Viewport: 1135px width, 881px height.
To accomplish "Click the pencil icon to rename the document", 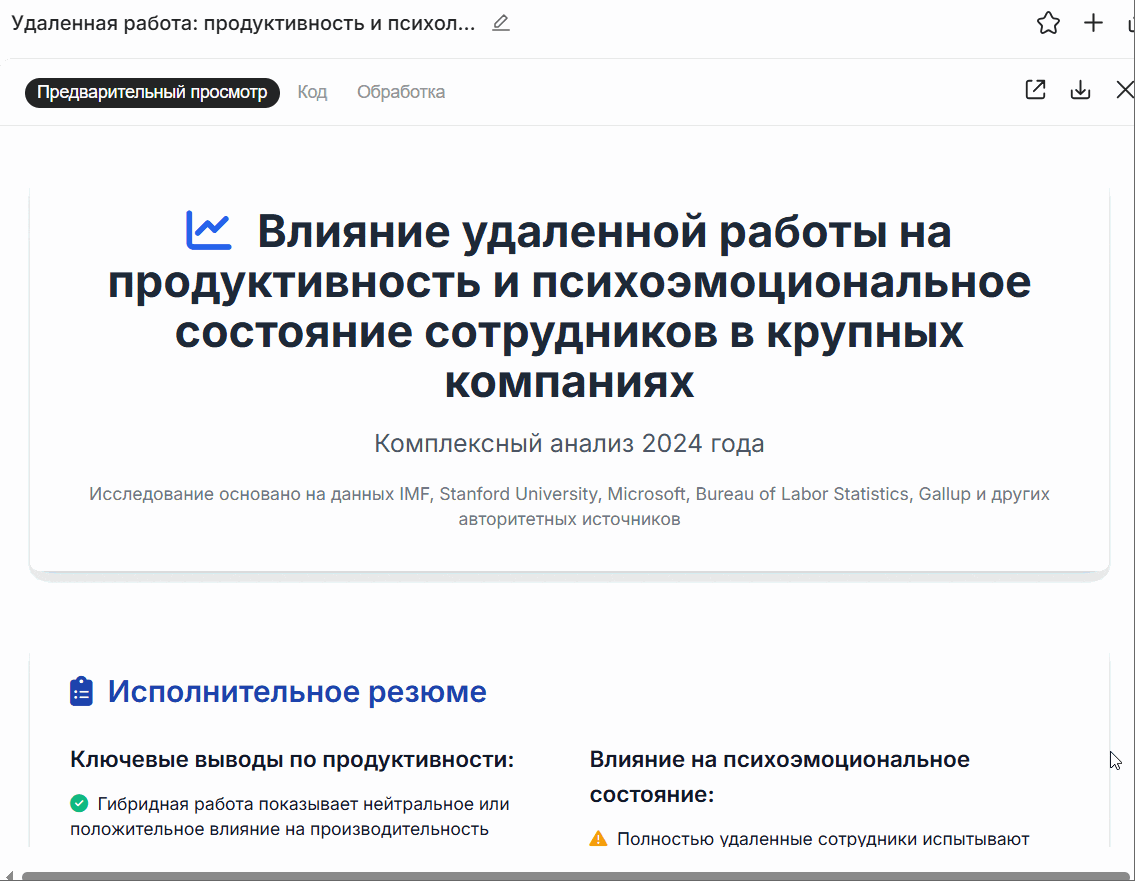I will (501, 23).
